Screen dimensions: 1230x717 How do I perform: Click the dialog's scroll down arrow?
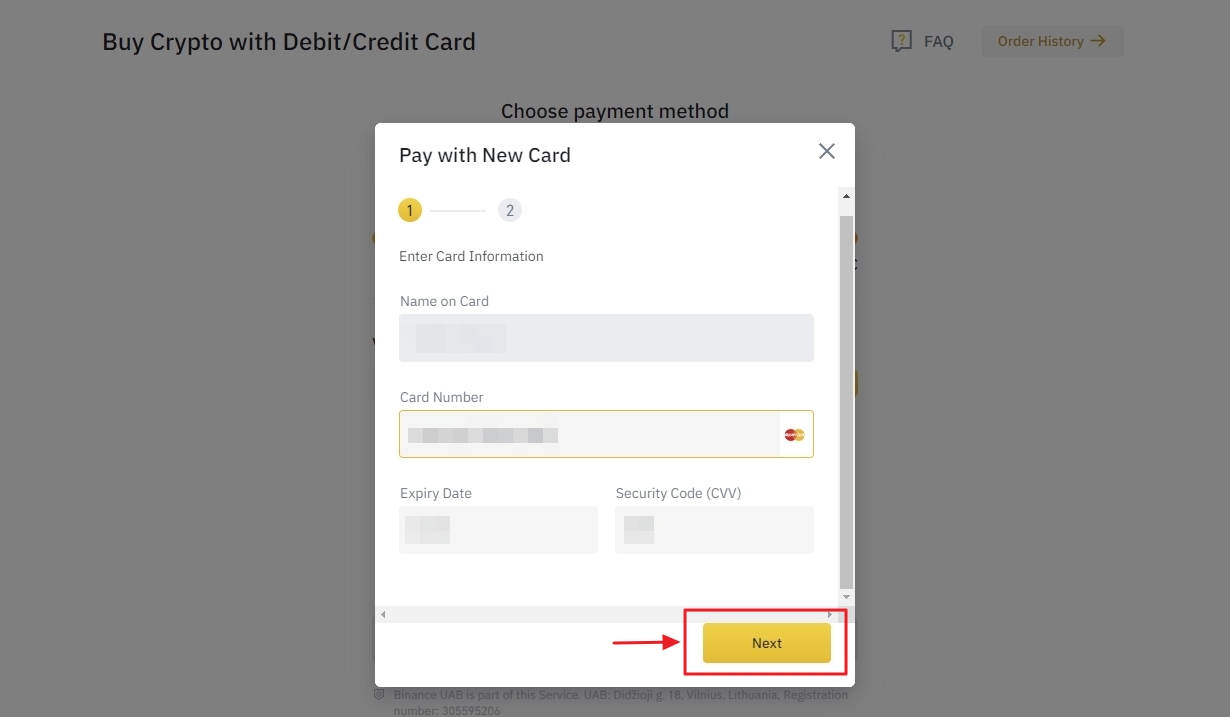tap(847, 597)
